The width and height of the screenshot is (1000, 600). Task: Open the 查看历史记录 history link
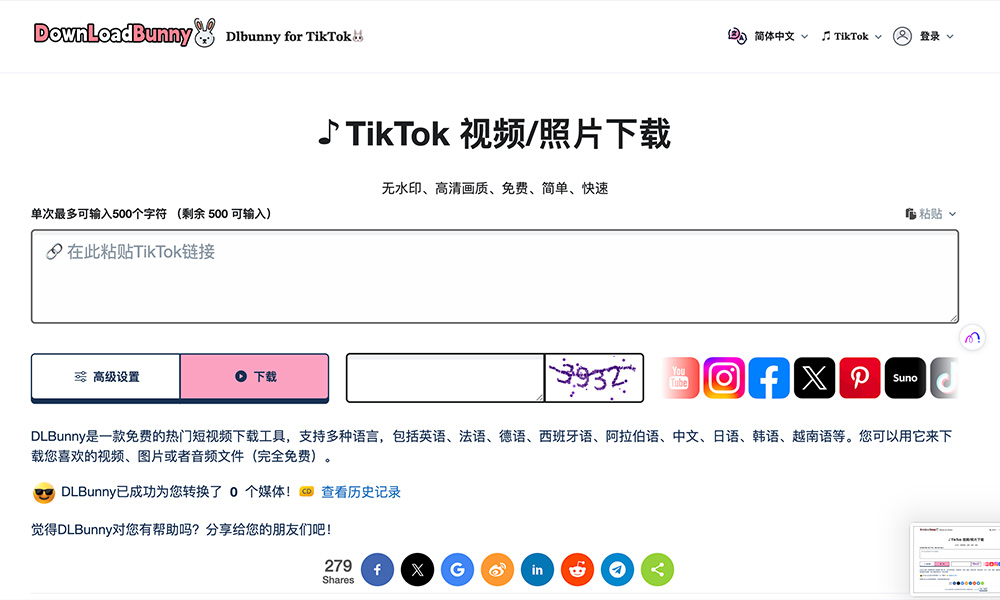361,492
